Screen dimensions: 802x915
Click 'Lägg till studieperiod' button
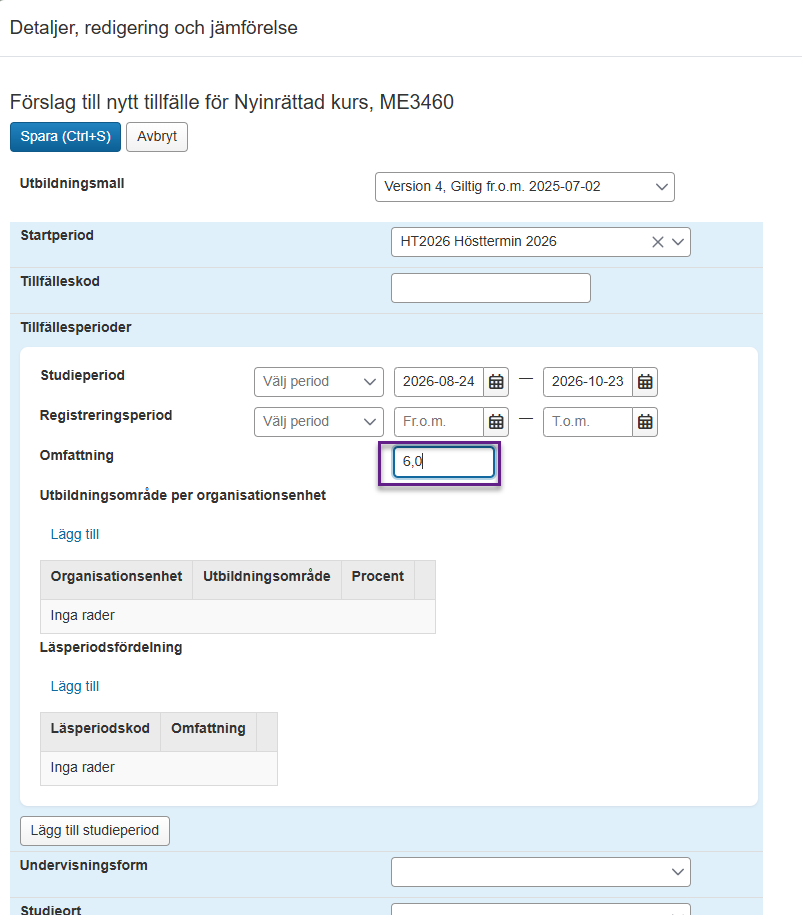pos(95,831)
